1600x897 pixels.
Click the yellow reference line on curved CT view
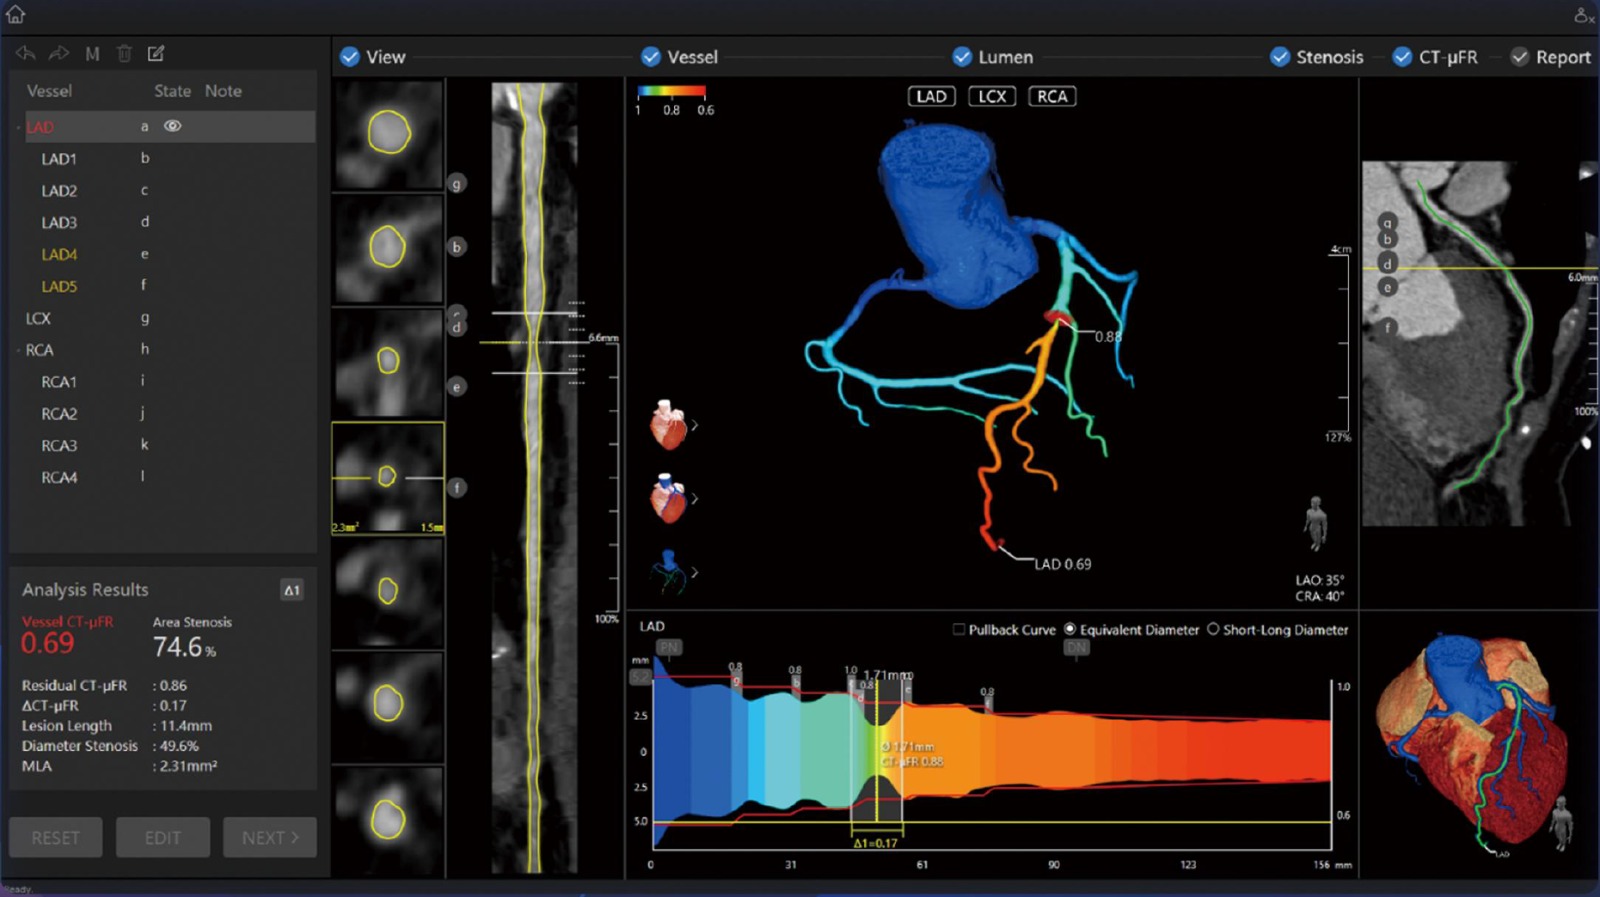(x=1480, y=269)
